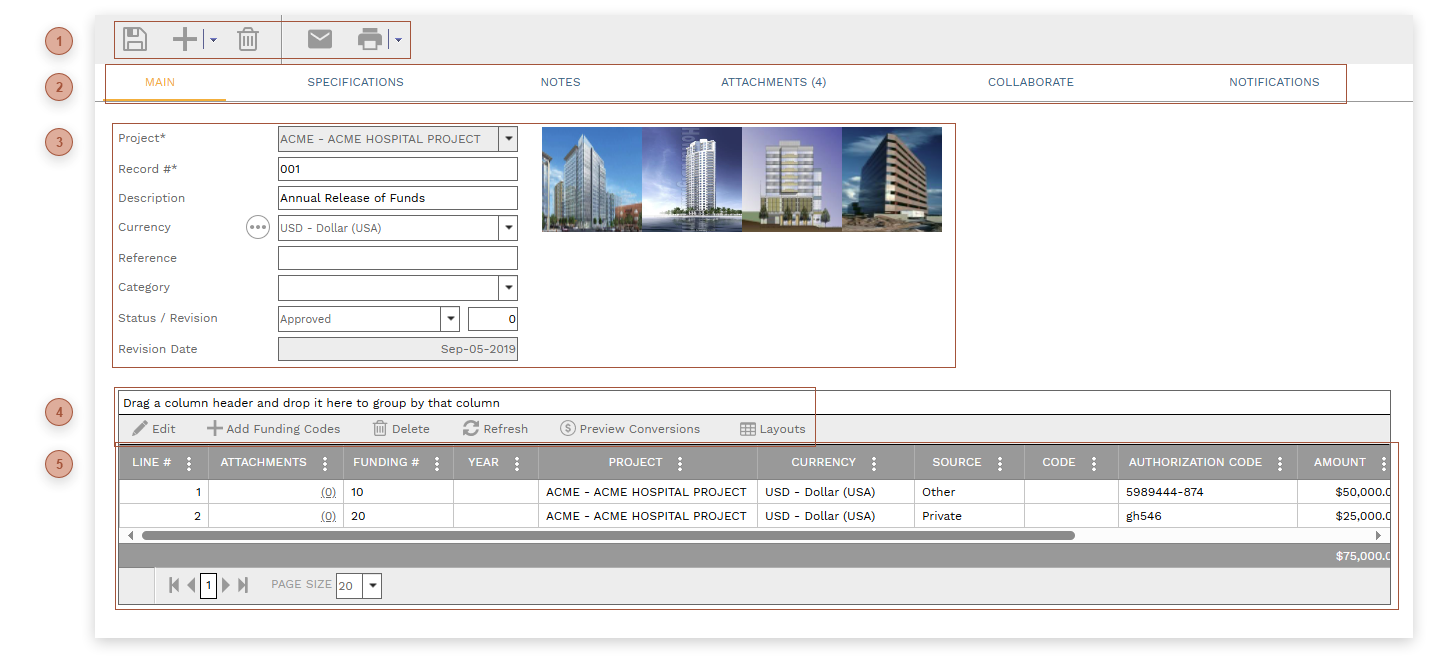Change the Page Size dropdown value

tap(371, 586)
